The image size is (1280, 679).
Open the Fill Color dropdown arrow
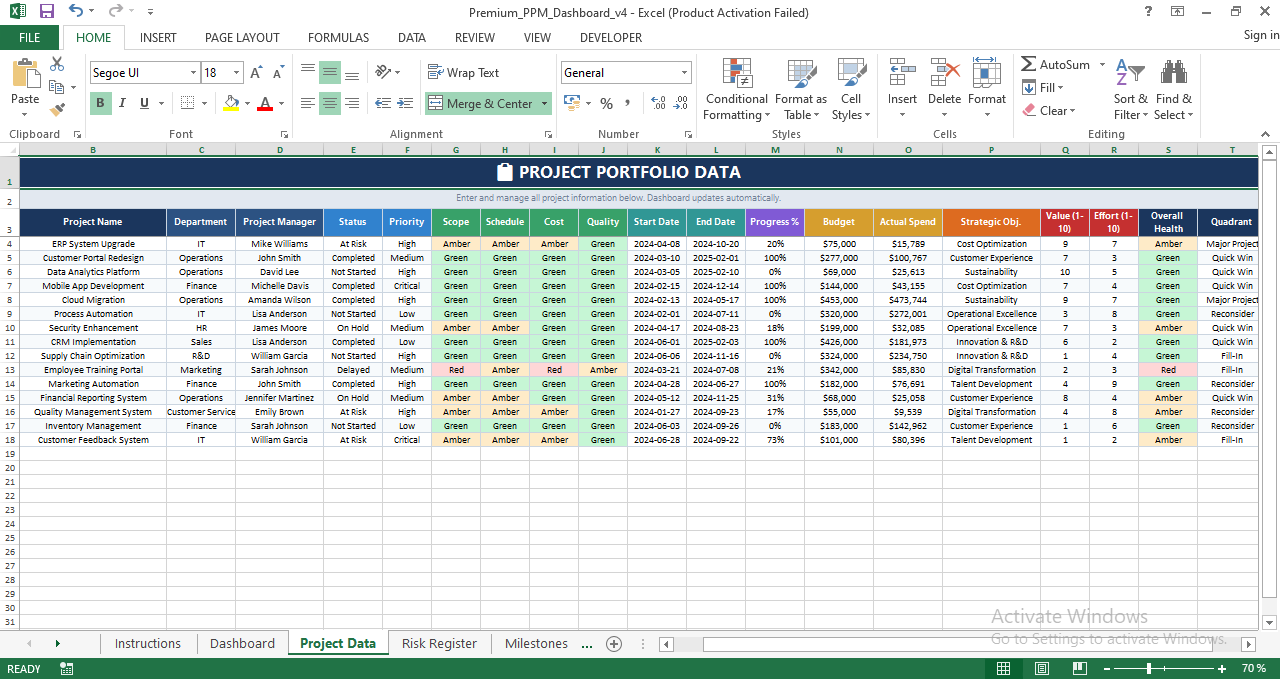(246, 105)
